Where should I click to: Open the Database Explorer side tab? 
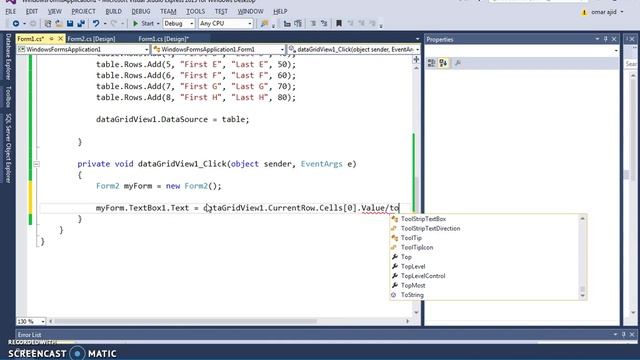8,57
